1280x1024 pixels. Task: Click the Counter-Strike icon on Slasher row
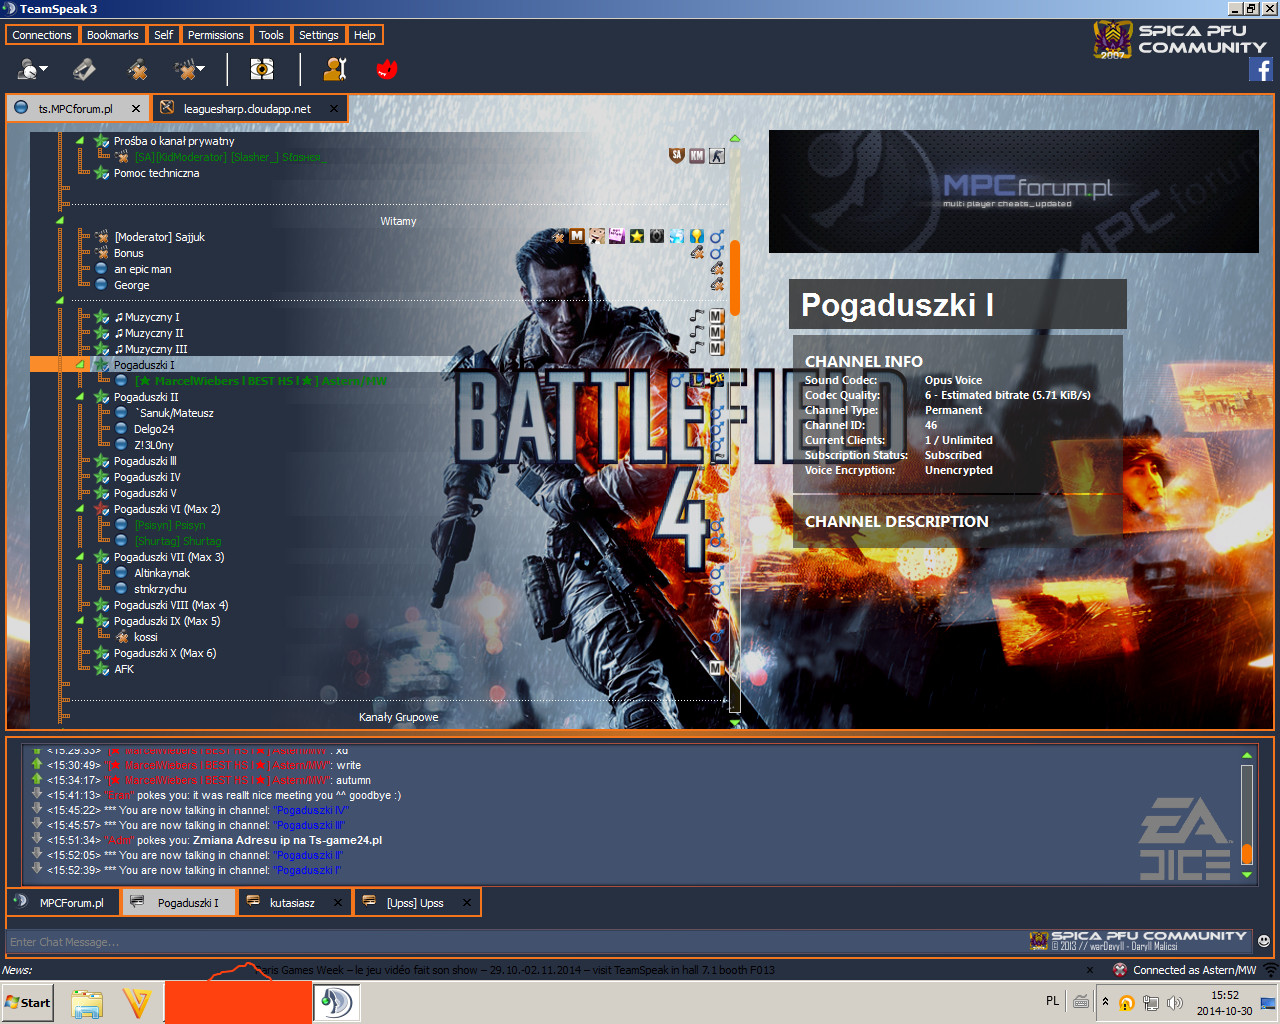coord(717,155)
